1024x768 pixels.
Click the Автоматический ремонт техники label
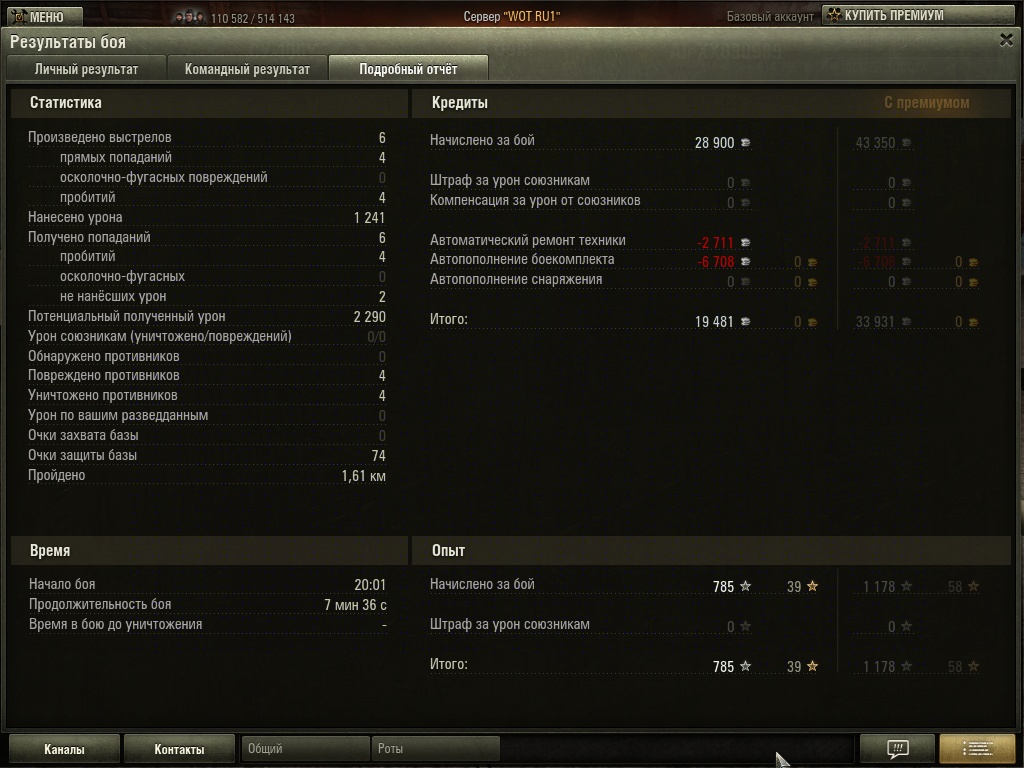528,240
